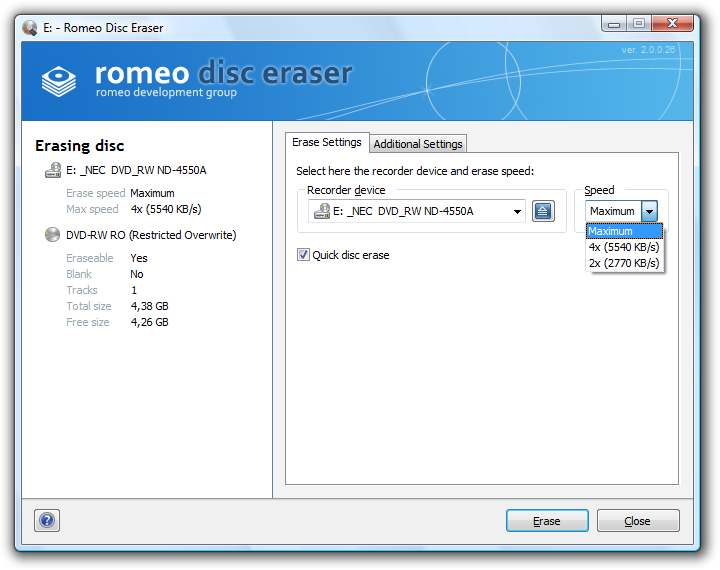The height and width of the screenshot is (570, 720).
Task: Click the Blank value 'No'
Action: 137,274
